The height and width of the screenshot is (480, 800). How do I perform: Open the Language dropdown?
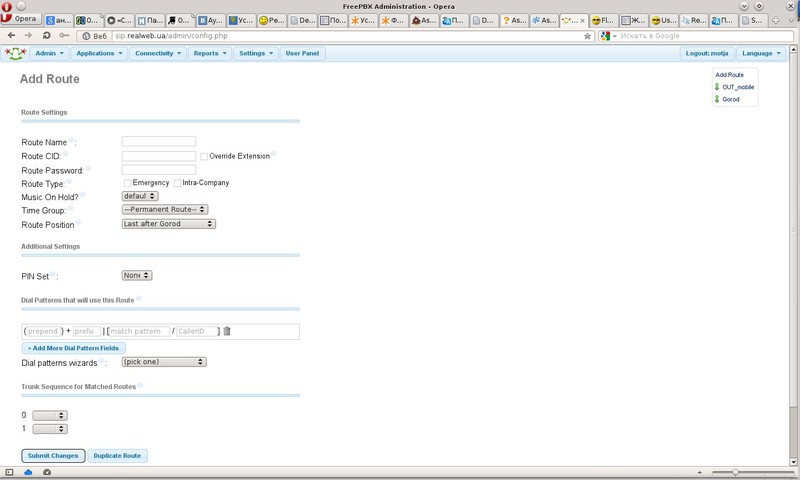761,53
